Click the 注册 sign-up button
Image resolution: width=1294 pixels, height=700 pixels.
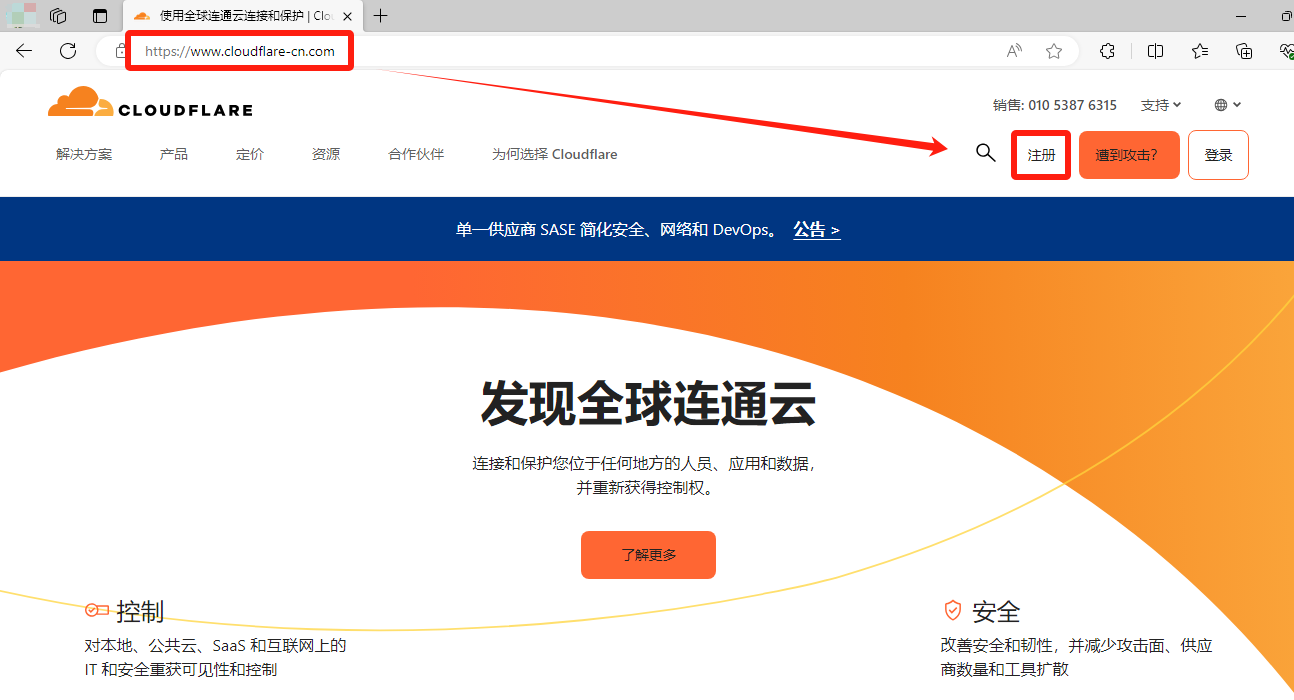point(1041,155)
